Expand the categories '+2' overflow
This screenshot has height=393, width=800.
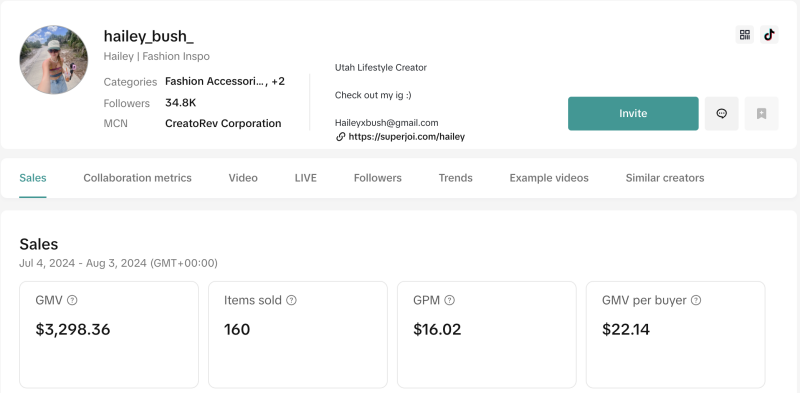[x=278, y=81]
